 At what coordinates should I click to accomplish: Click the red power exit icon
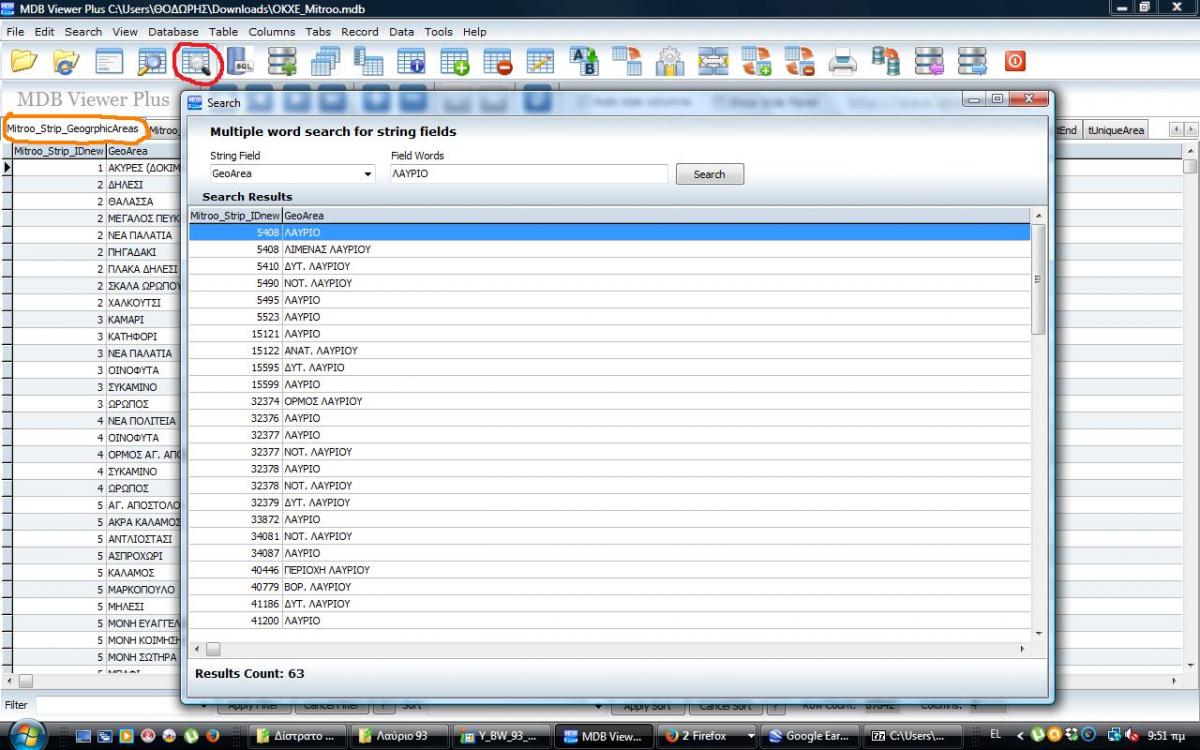1014,62
